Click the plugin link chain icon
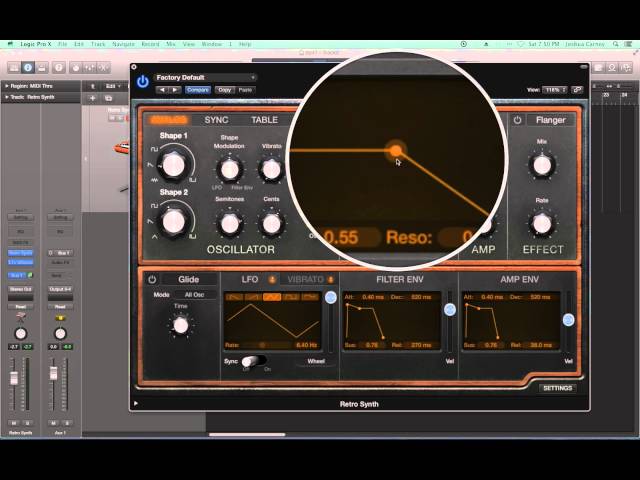The width and height of the screenshot is (640, 480). (x=577, y=89)
